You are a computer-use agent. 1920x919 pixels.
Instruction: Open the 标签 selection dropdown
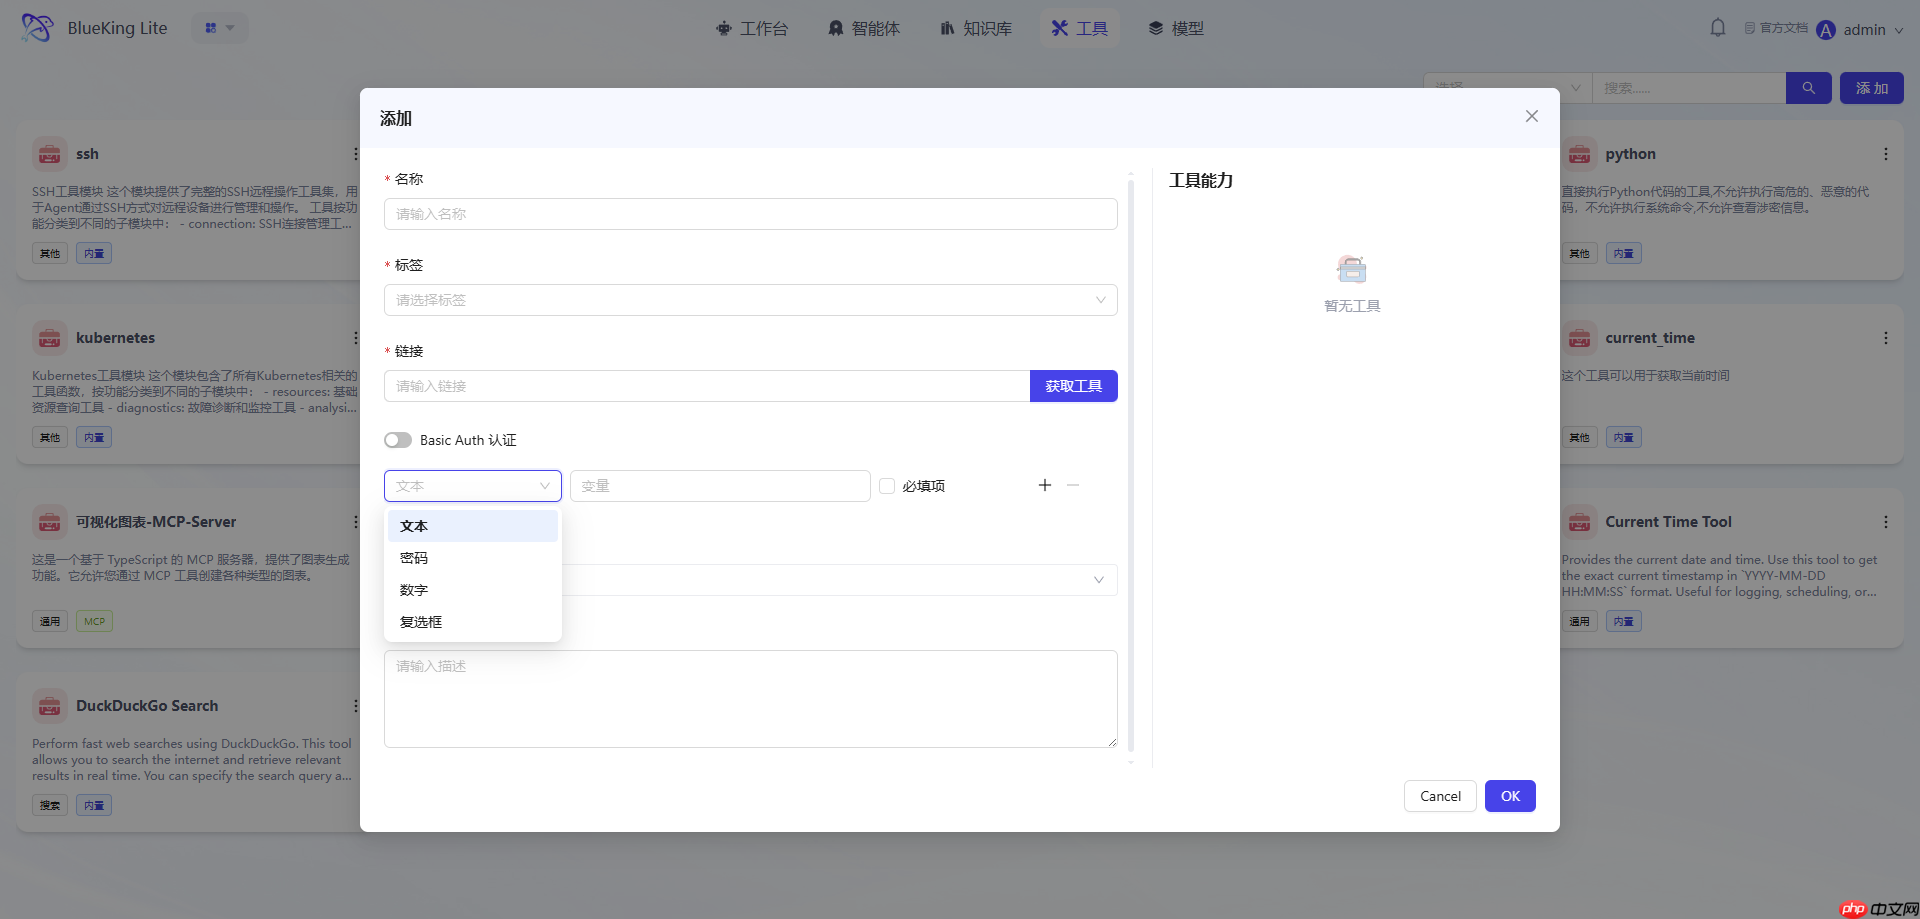pyautogui.click(x=751, y=299)
